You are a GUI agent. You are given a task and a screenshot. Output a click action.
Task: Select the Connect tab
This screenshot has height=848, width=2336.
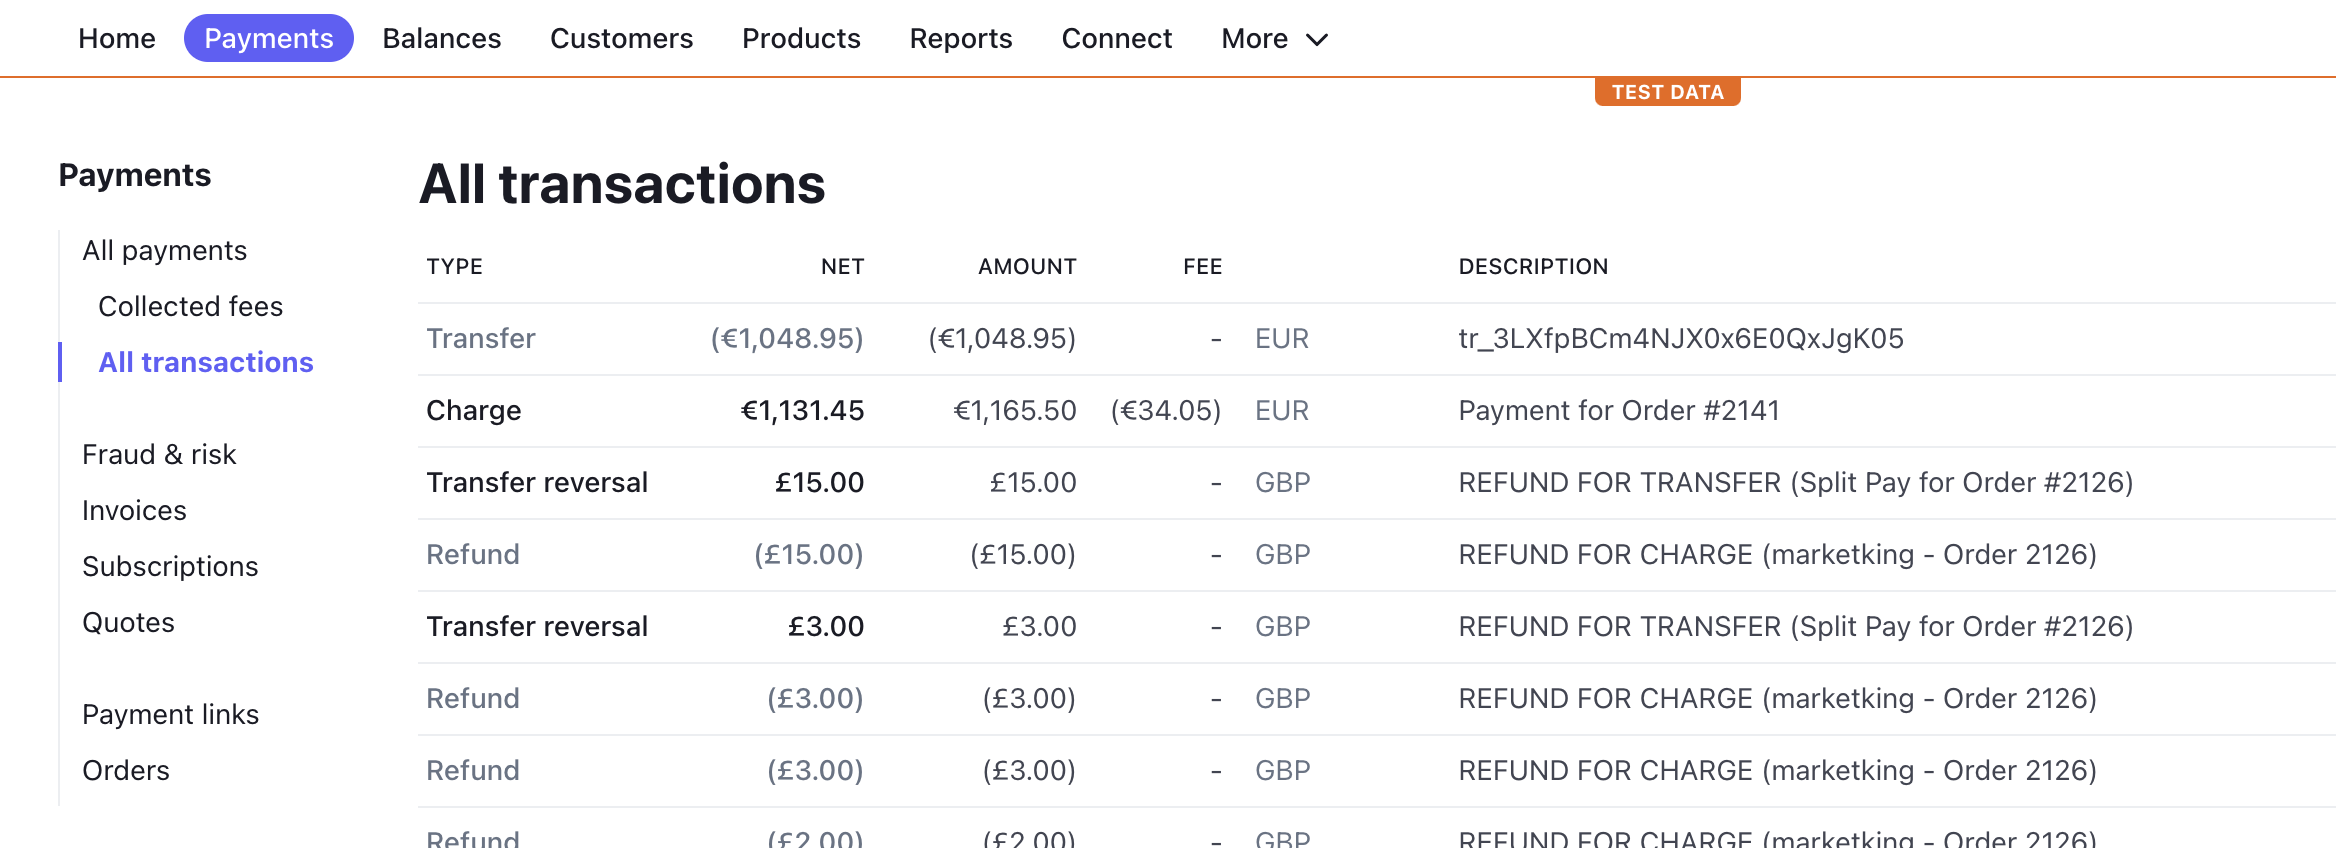1117,38
